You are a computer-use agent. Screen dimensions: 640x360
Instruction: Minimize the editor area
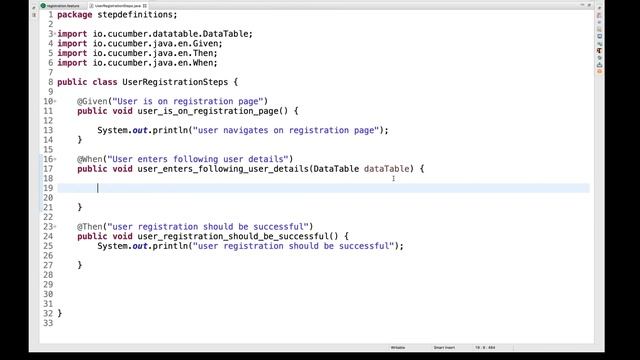(582, 5)
